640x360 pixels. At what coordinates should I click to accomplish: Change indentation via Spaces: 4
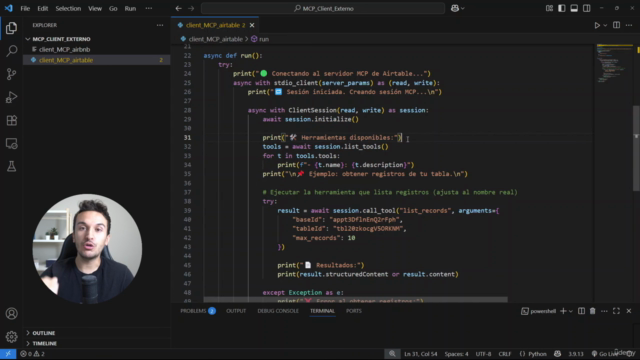coord(456,354)
